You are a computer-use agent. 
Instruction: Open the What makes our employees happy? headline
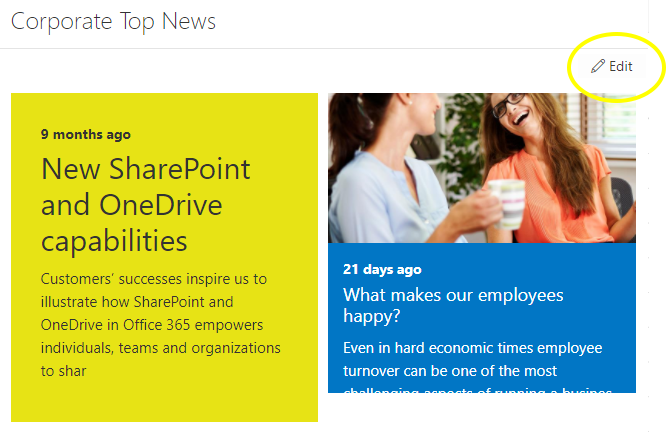(453, 305)
